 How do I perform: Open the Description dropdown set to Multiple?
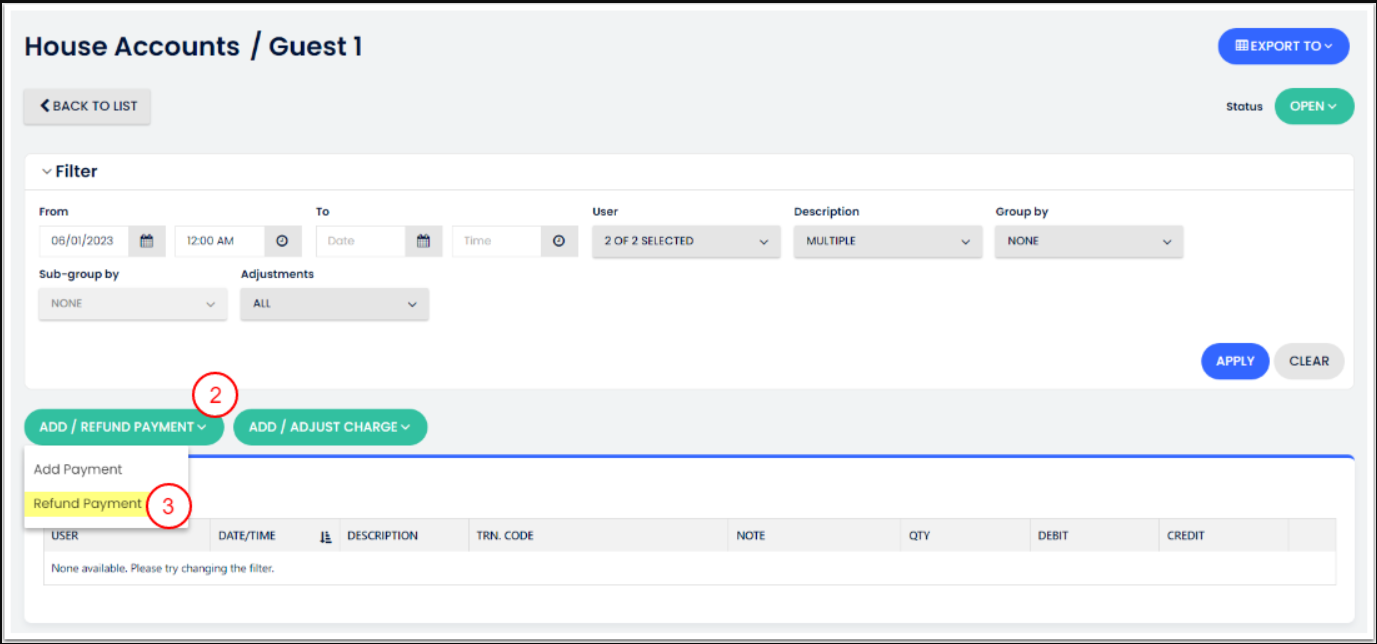click(x=887, y=241)
